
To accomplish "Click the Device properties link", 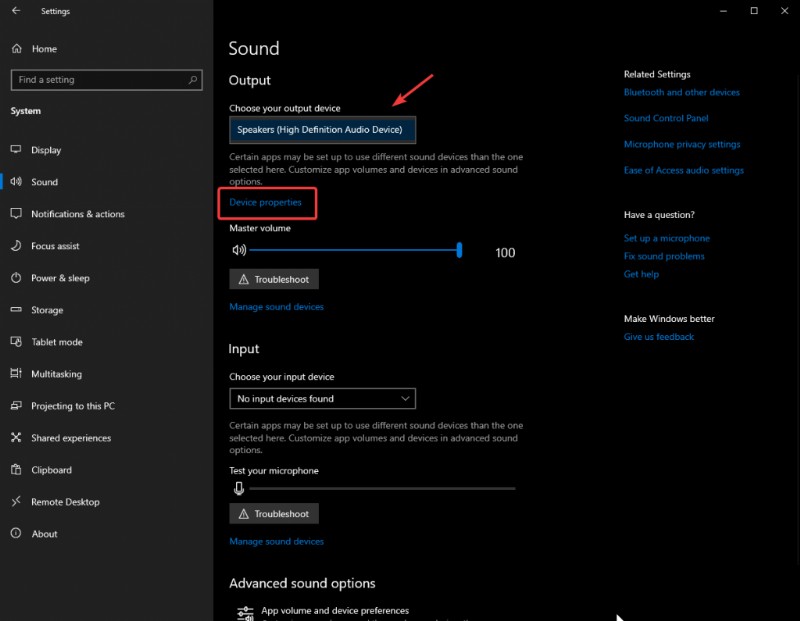I will click(x=267, y=203).
